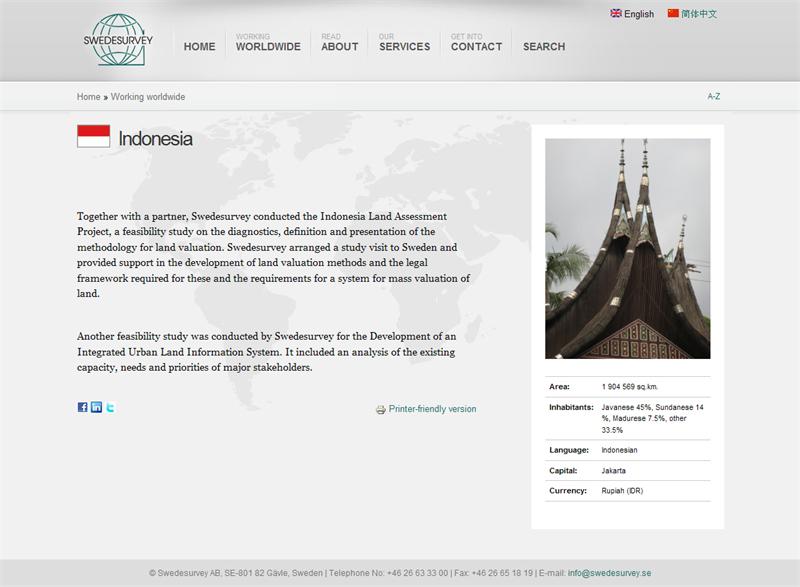
Task: Share page on Twitter
Action: click(x=110, y=407)
